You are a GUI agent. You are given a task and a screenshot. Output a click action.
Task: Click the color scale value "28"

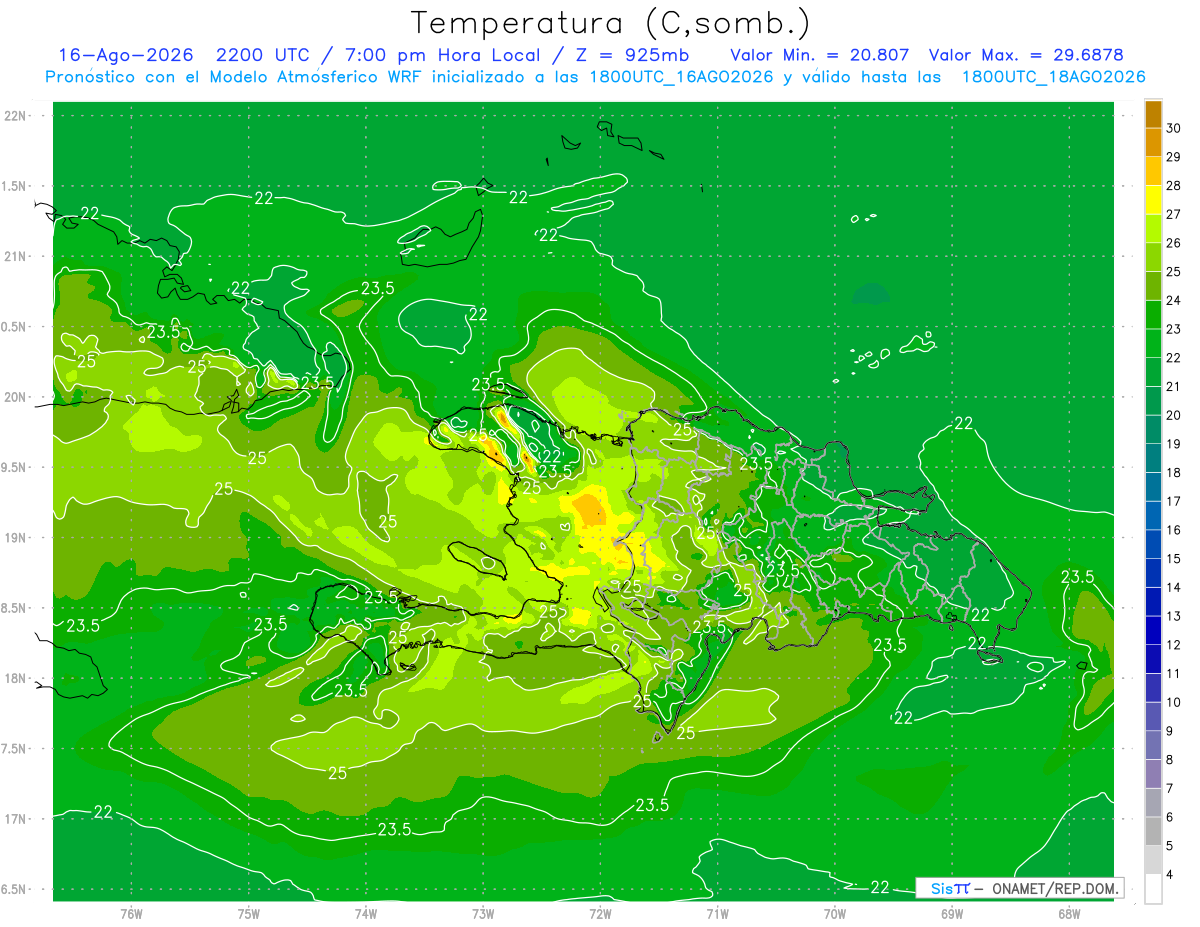[1174, 185]
